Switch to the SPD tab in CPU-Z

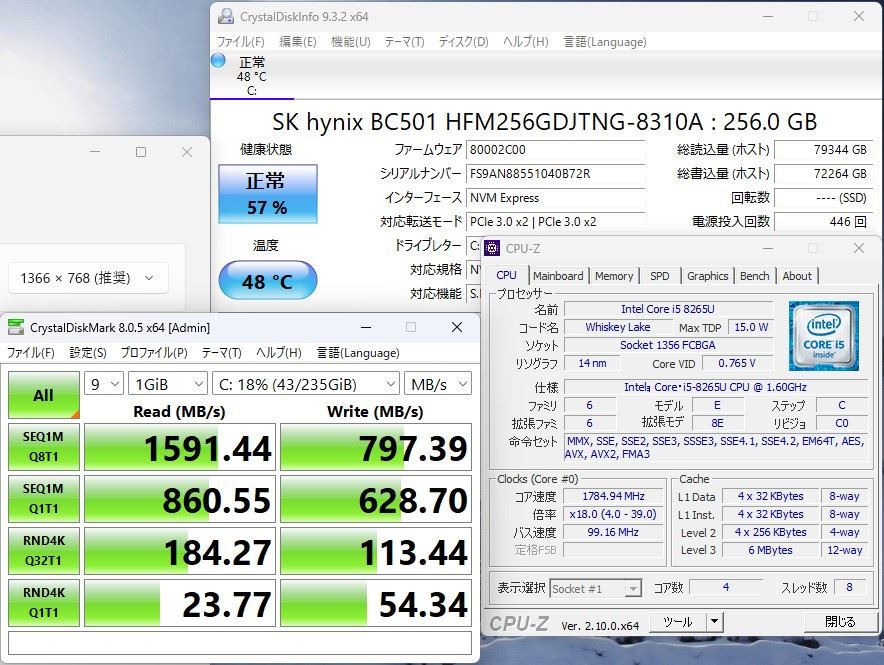pyautogui.click(x=660, y=276)
